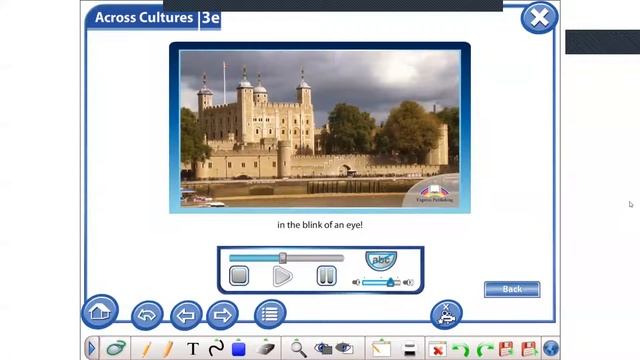Click the red X clear annotations icon

click(437, 350)
